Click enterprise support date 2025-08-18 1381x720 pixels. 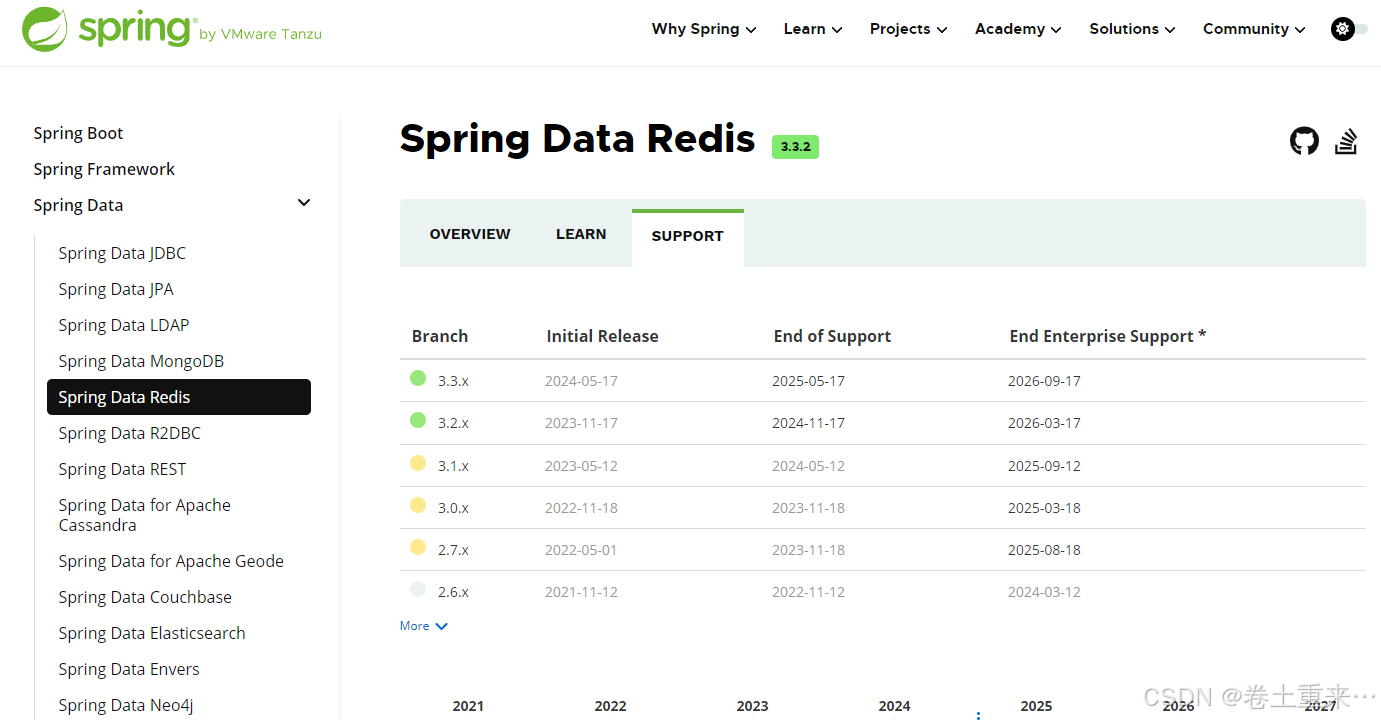click(x=1044, y=550)
